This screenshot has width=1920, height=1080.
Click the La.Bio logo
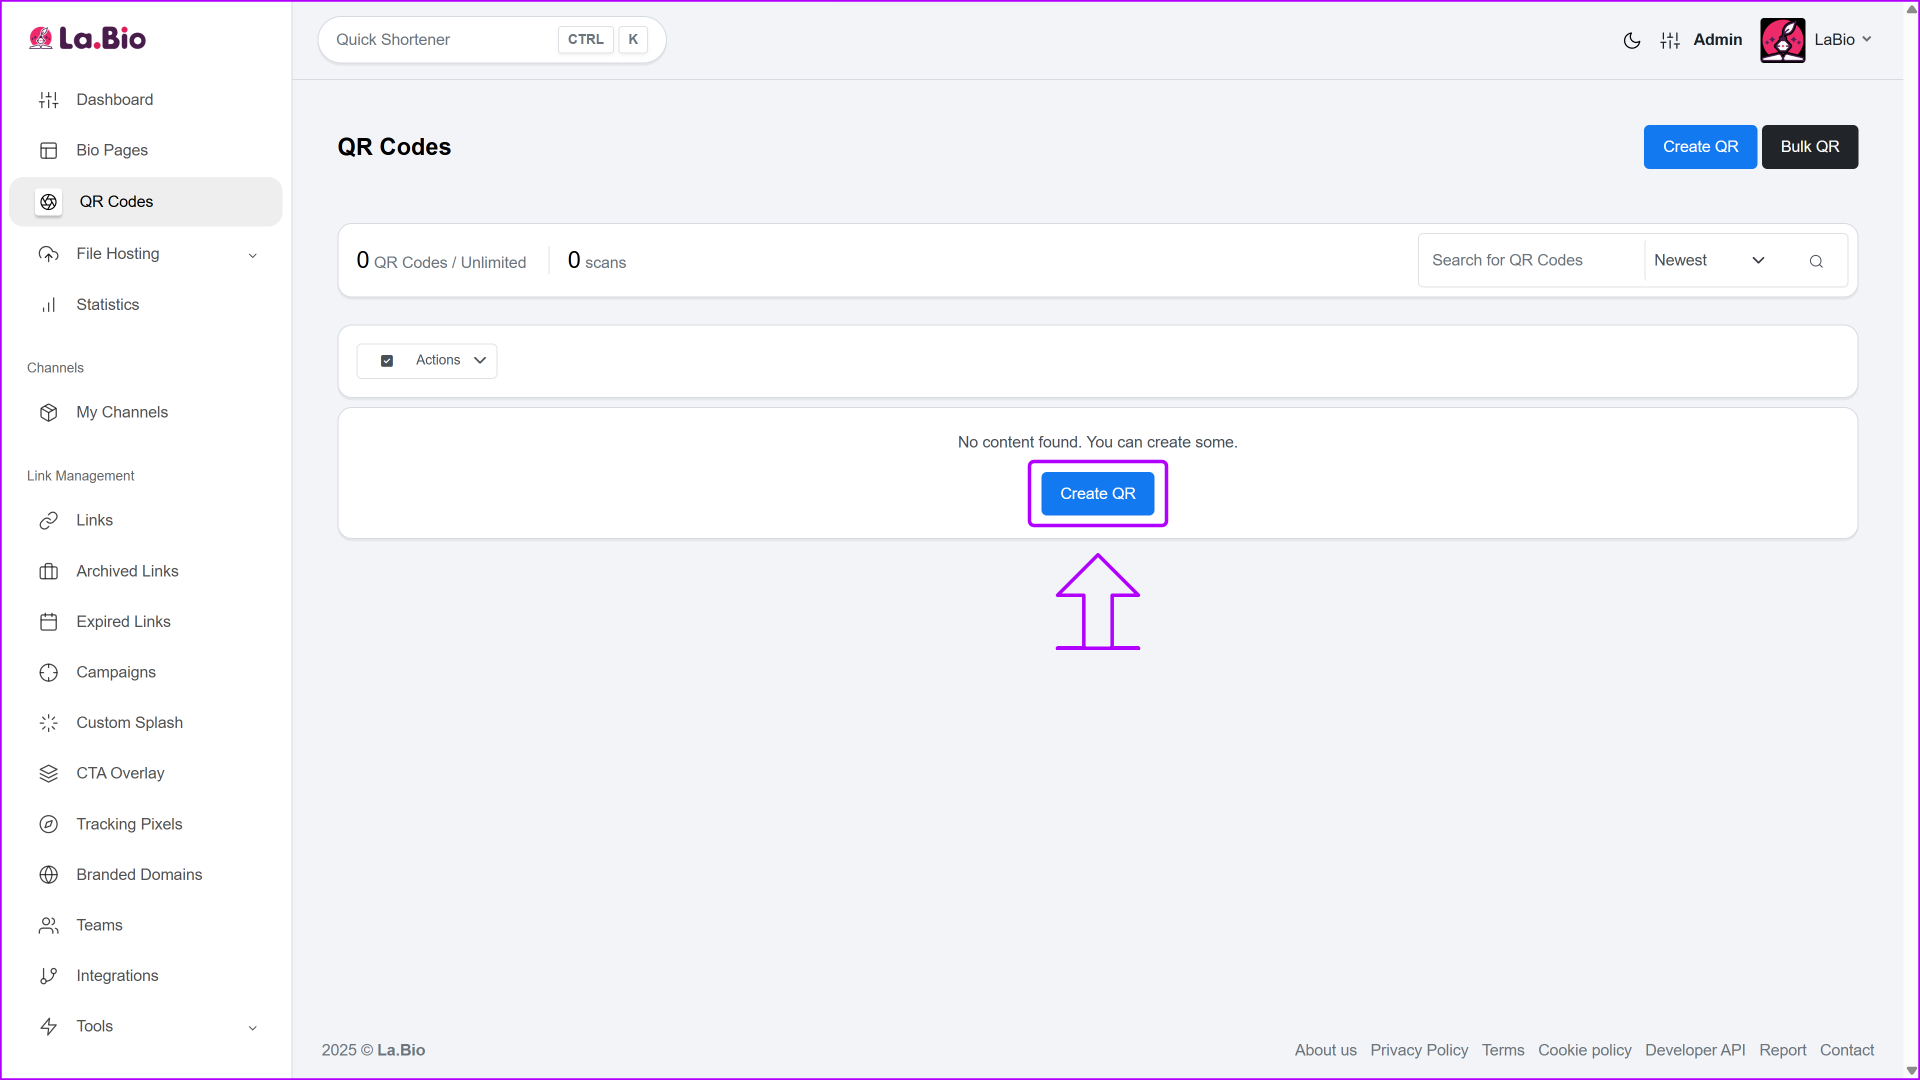point(88,39)
